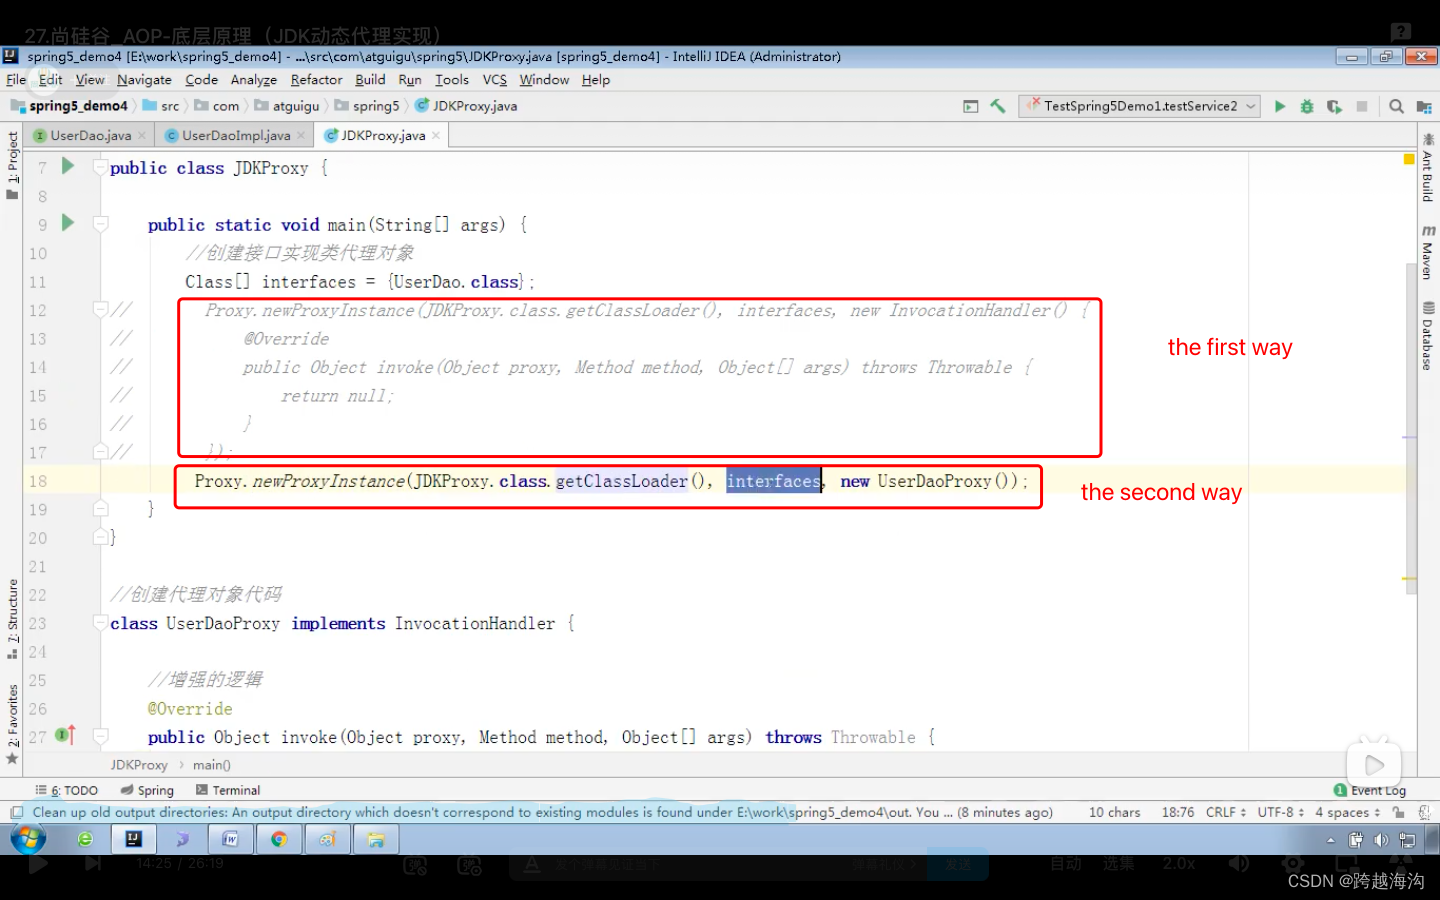Click the system tray volume icon
Image resolution: width=1440 pixels, height=900 pixels.
(1381, 840)
